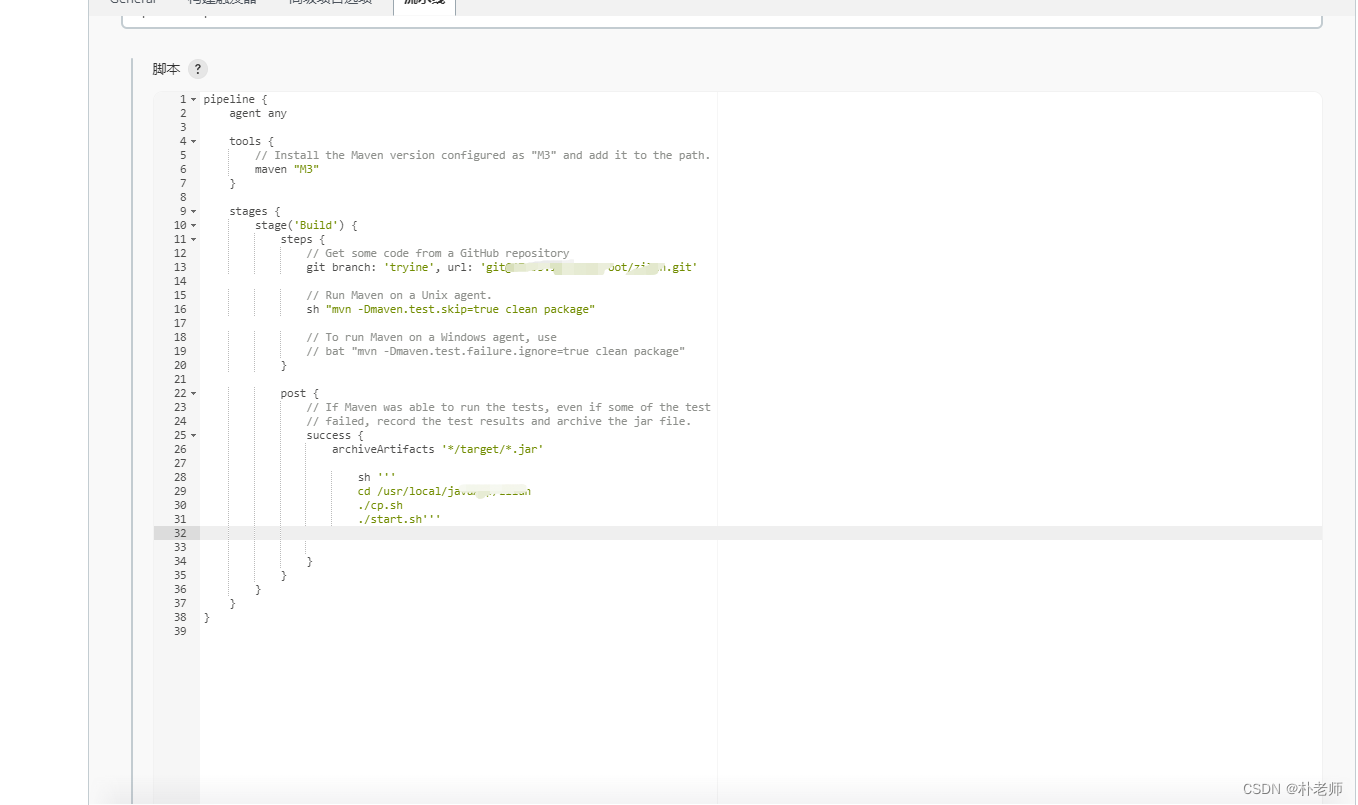The height and width of the screenshot is (805, 1358).
Task: Click the bat mvn failure.ignore comment line
Action: pos(496,351)
